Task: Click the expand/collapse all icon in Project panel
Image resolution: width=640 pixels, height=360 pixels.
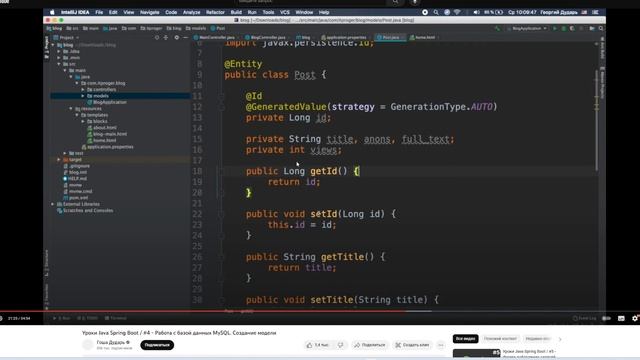Action: tap(166, 38)
